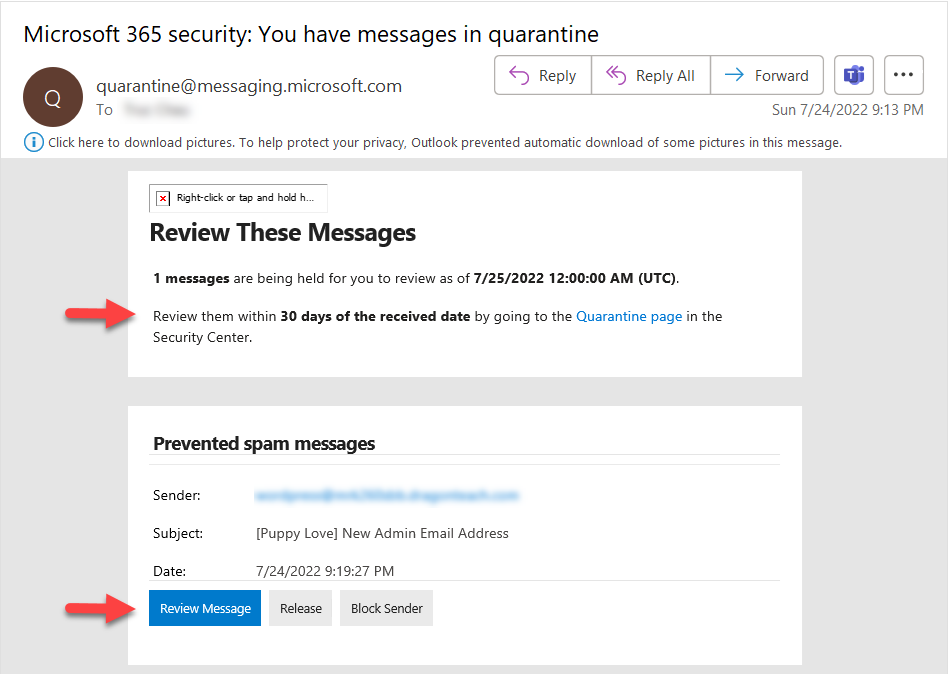Forward this email message

pos(767,76)
